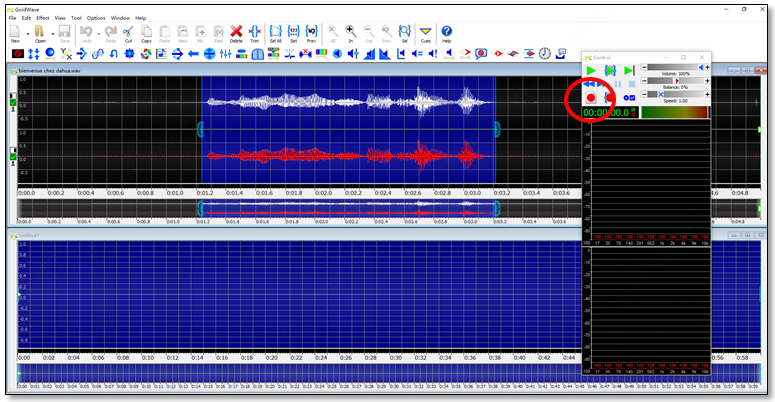Open the Help menu in menu bar
The width and height of the screenshot is (775, 402).
[x=141, y=18]
